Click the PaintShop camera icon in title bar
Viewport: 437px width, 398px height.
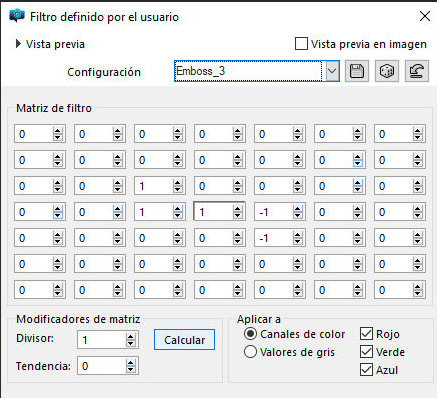click(x=17, y=16)
